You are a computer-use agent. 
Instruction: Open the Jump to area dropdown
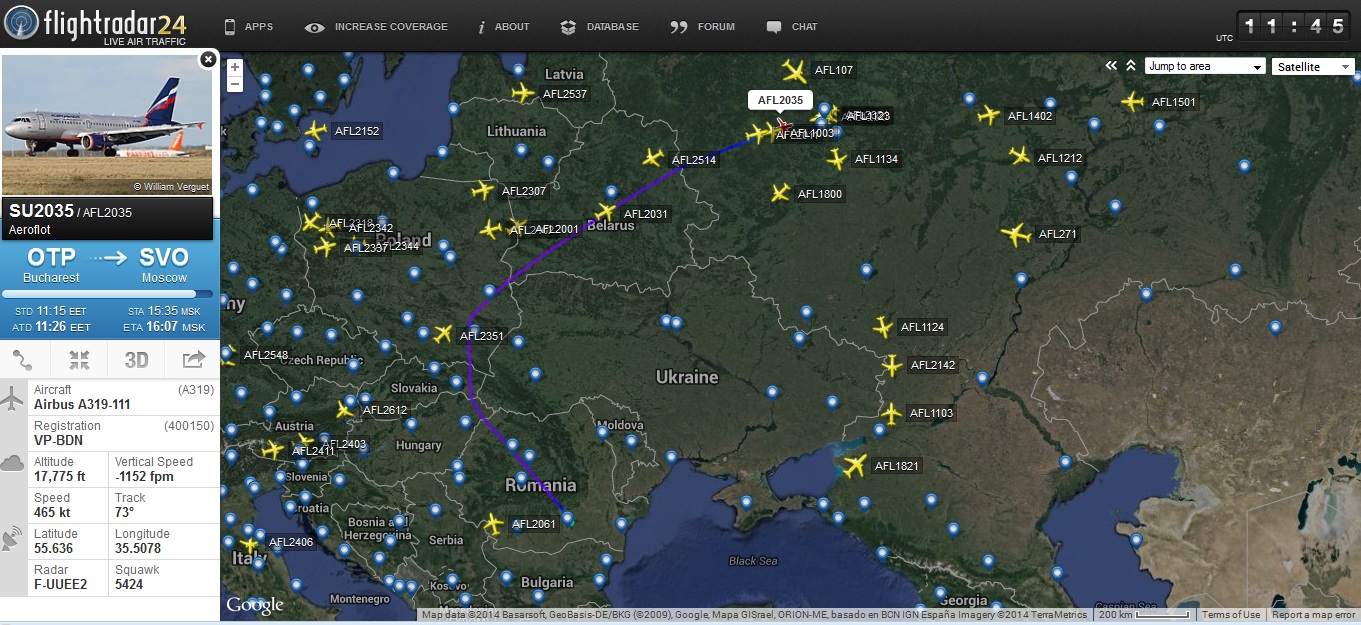point(1204,67)
